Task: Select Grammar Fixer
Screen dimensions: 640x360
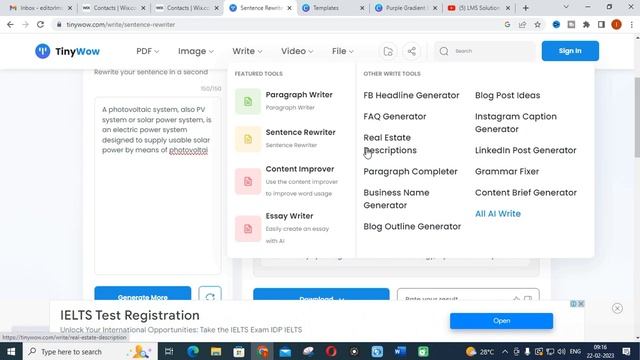Action: point(507,171)
